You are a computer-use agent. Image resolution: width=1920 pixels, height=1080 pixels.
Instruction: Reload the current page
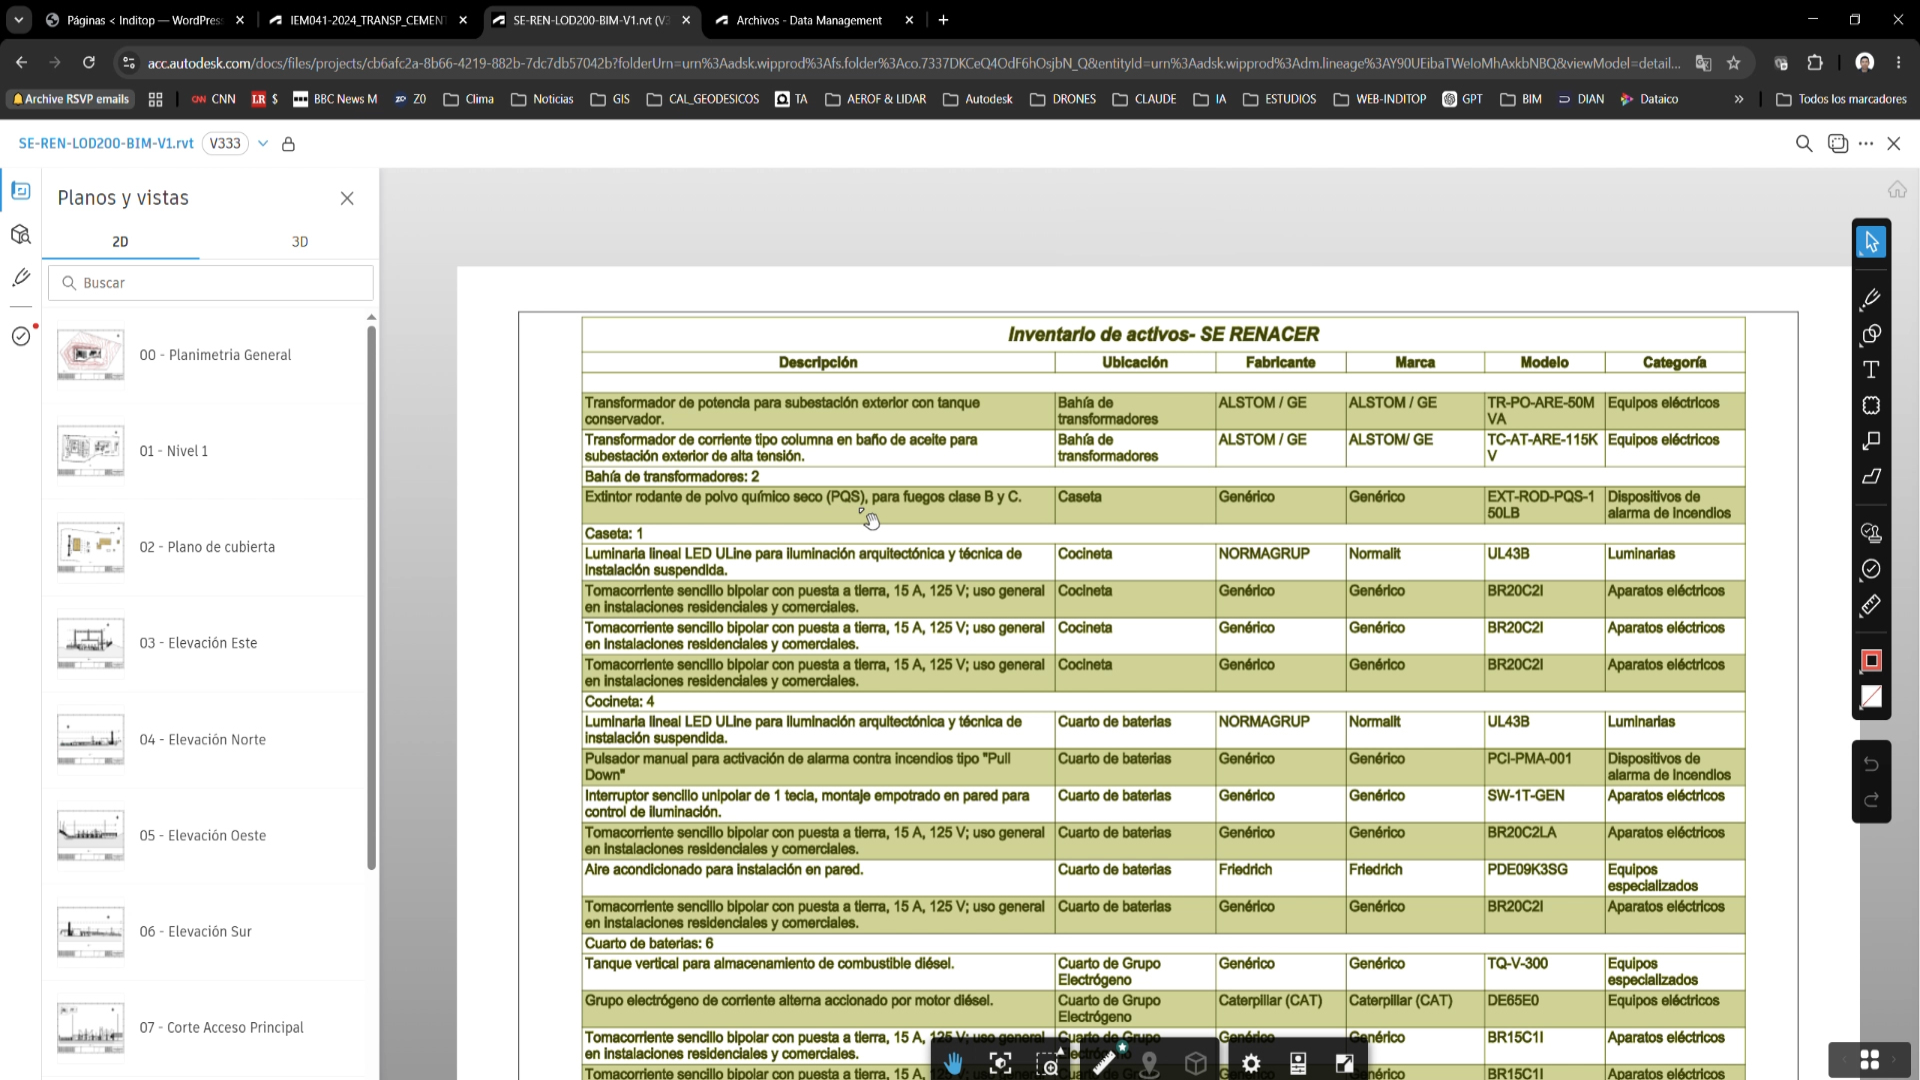(89, 63)
